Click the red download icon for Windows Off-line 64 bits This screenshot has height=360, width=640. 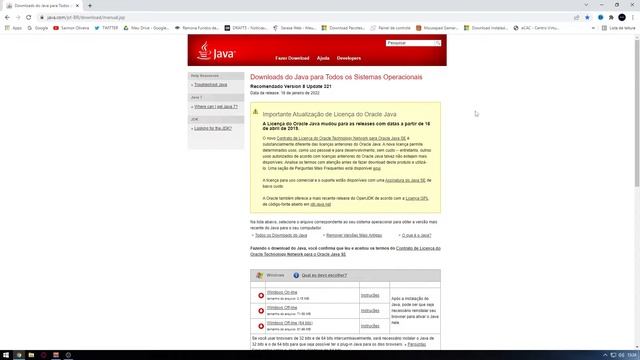pyautogui.click(x=261, y=326)
